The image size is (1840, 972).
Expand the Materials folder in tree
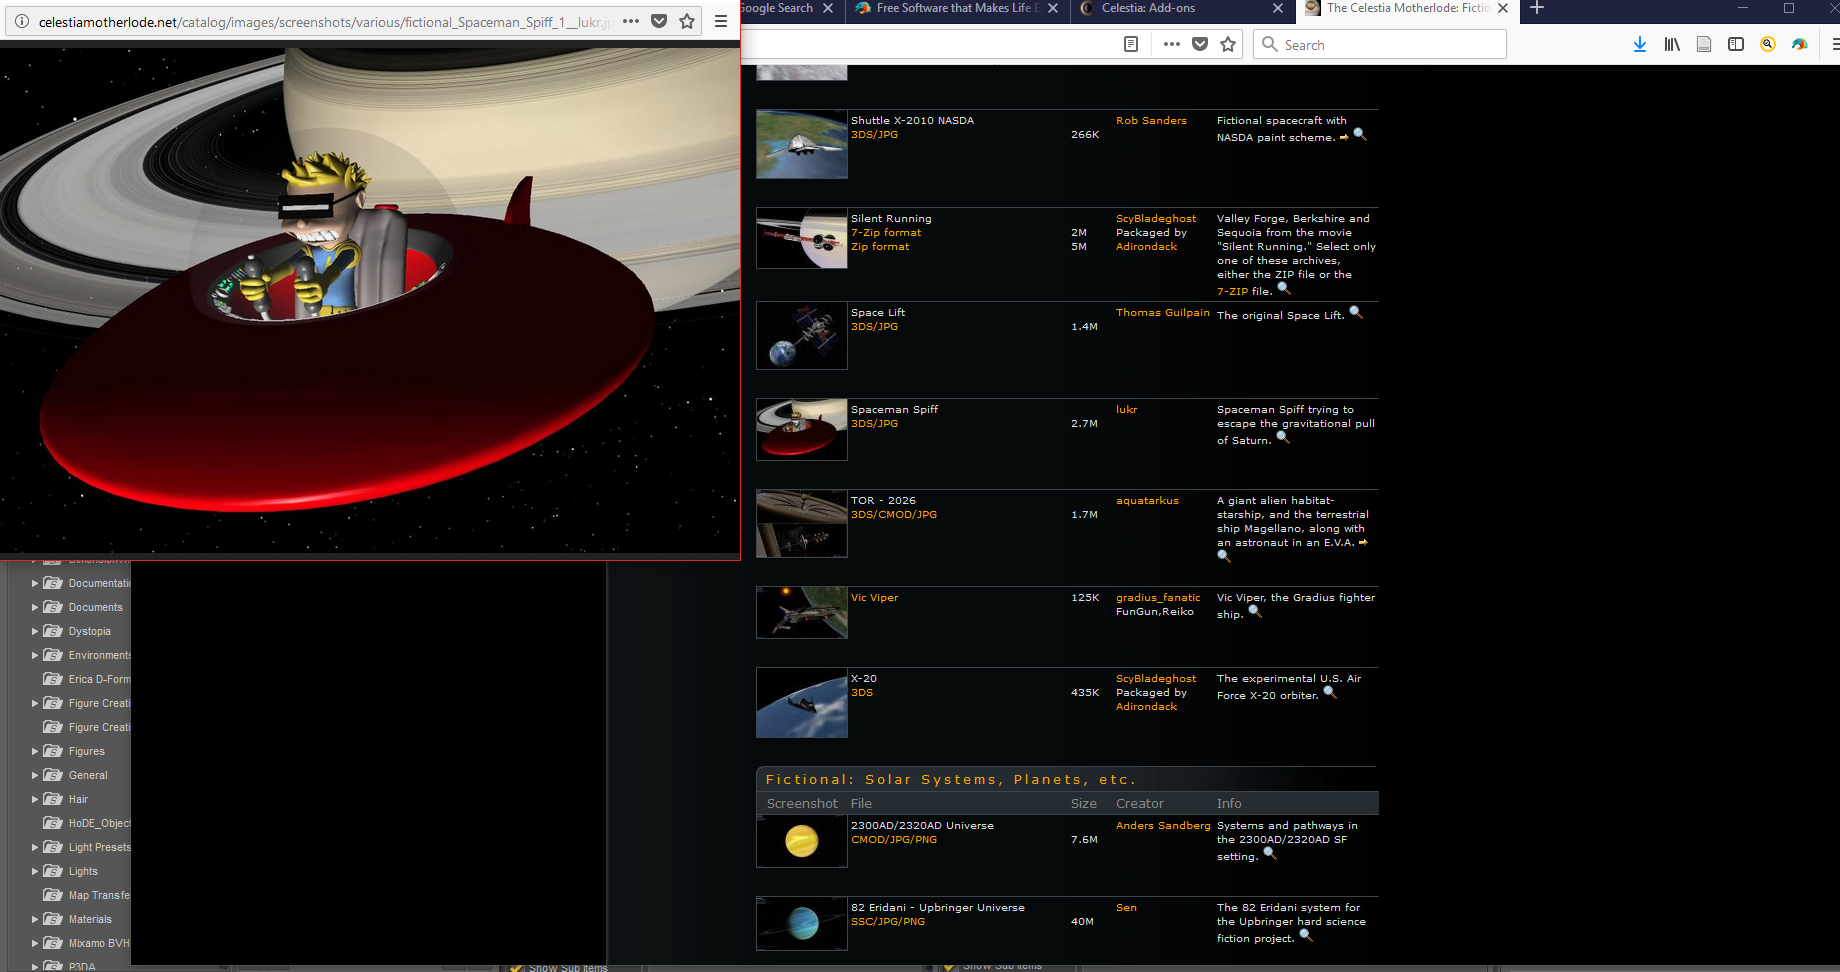pyautogui.click(x=35, y=919)
